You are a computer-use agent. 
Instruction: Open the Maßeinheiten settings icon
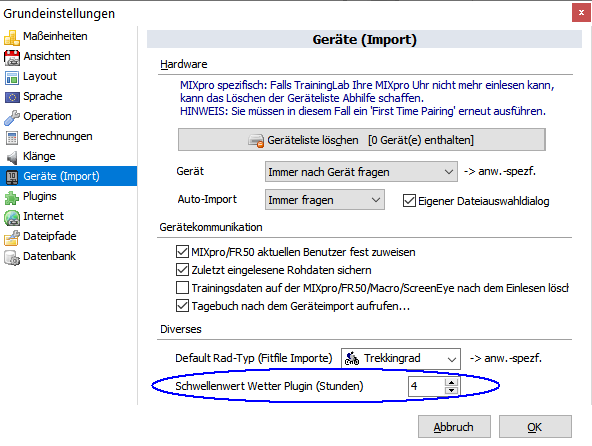pos(11,37)
